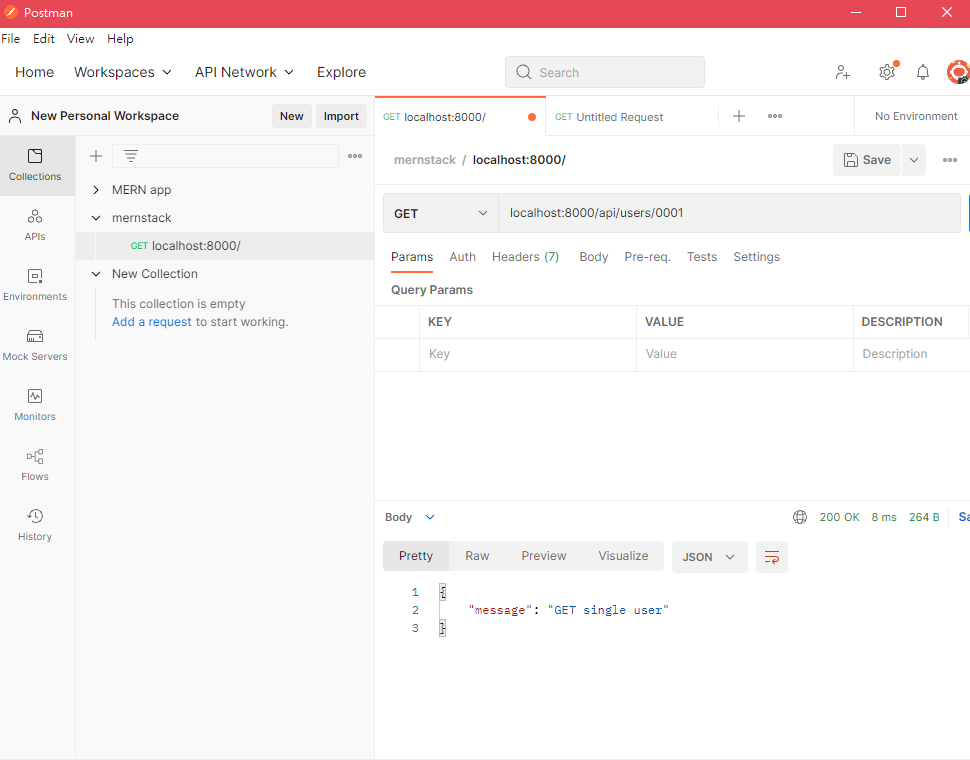Open the HTTP method GET dropdown

click(x=440, y=213)
